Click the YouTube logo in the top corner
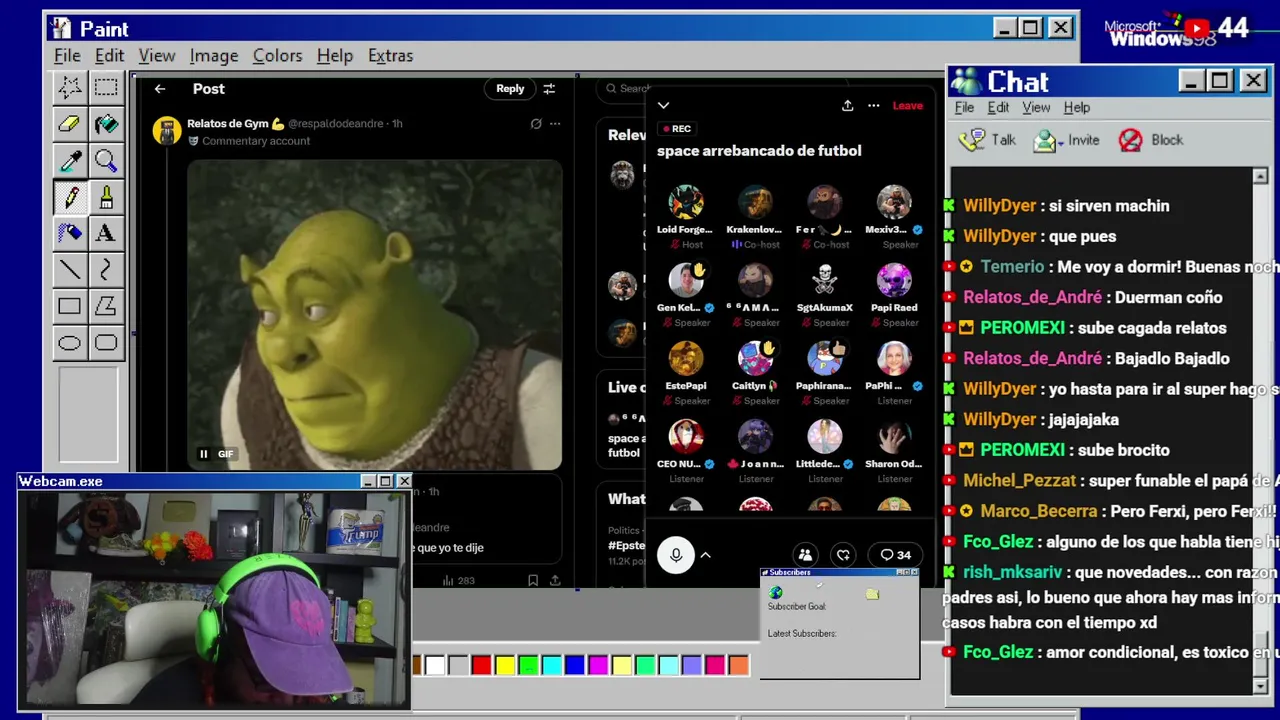1280x720 pixels. click(x=1197, y=29)
